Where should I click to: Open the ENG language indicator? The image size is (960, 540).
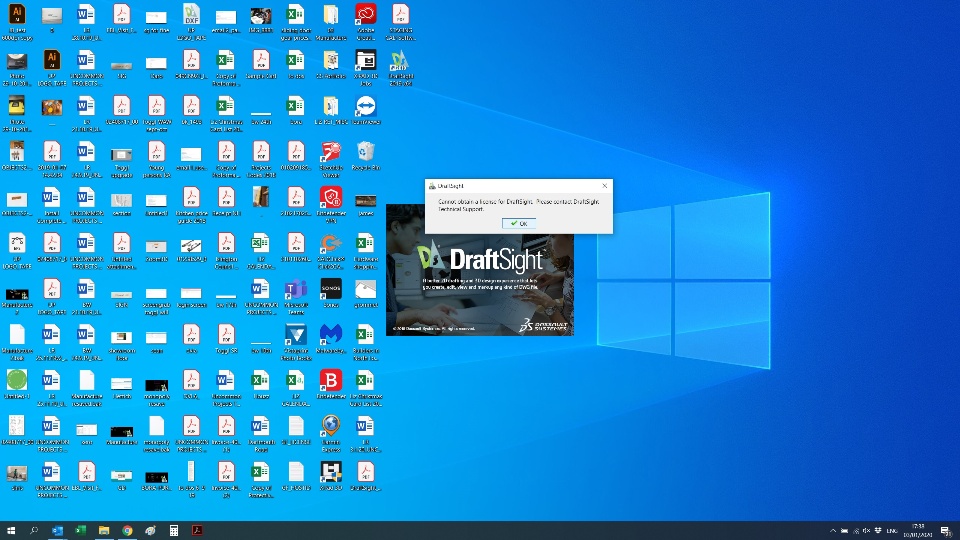pos(892,531)
